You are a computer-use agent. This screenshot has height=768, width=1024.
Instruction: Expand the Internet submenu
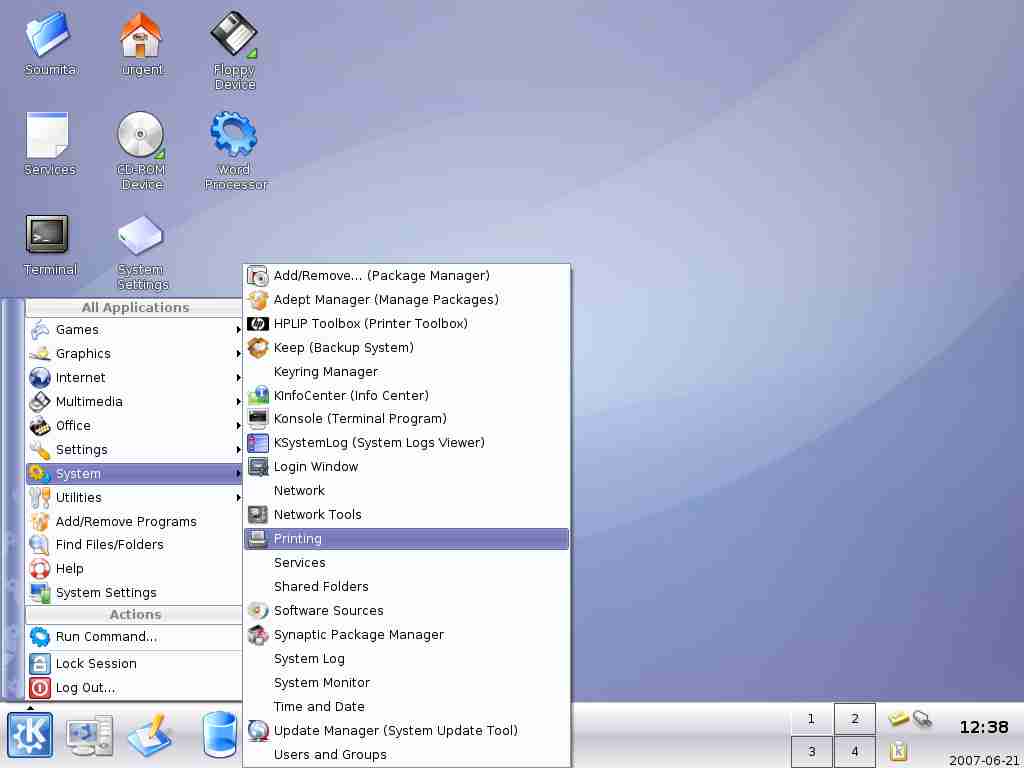[135, 377]
